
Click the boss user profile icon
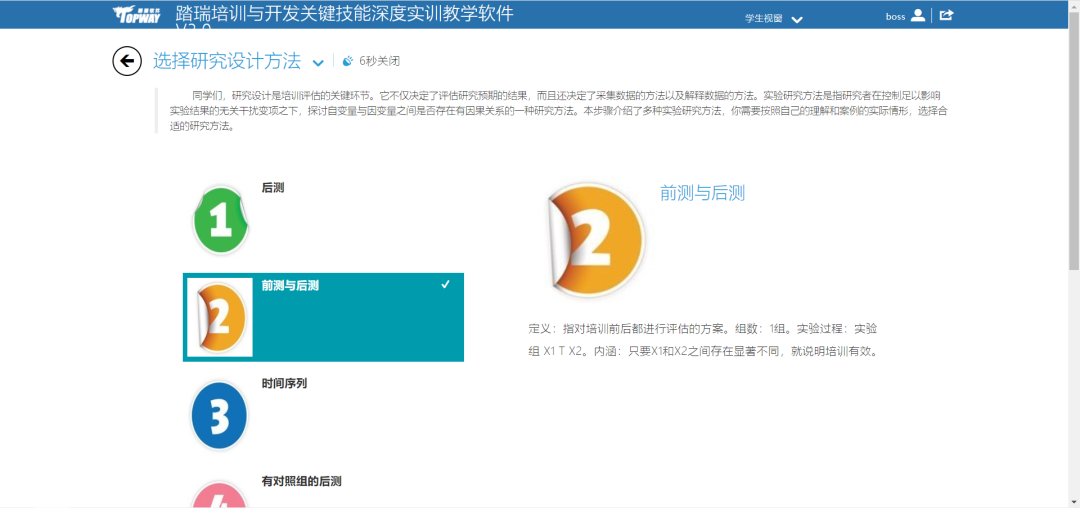point(918,15)
